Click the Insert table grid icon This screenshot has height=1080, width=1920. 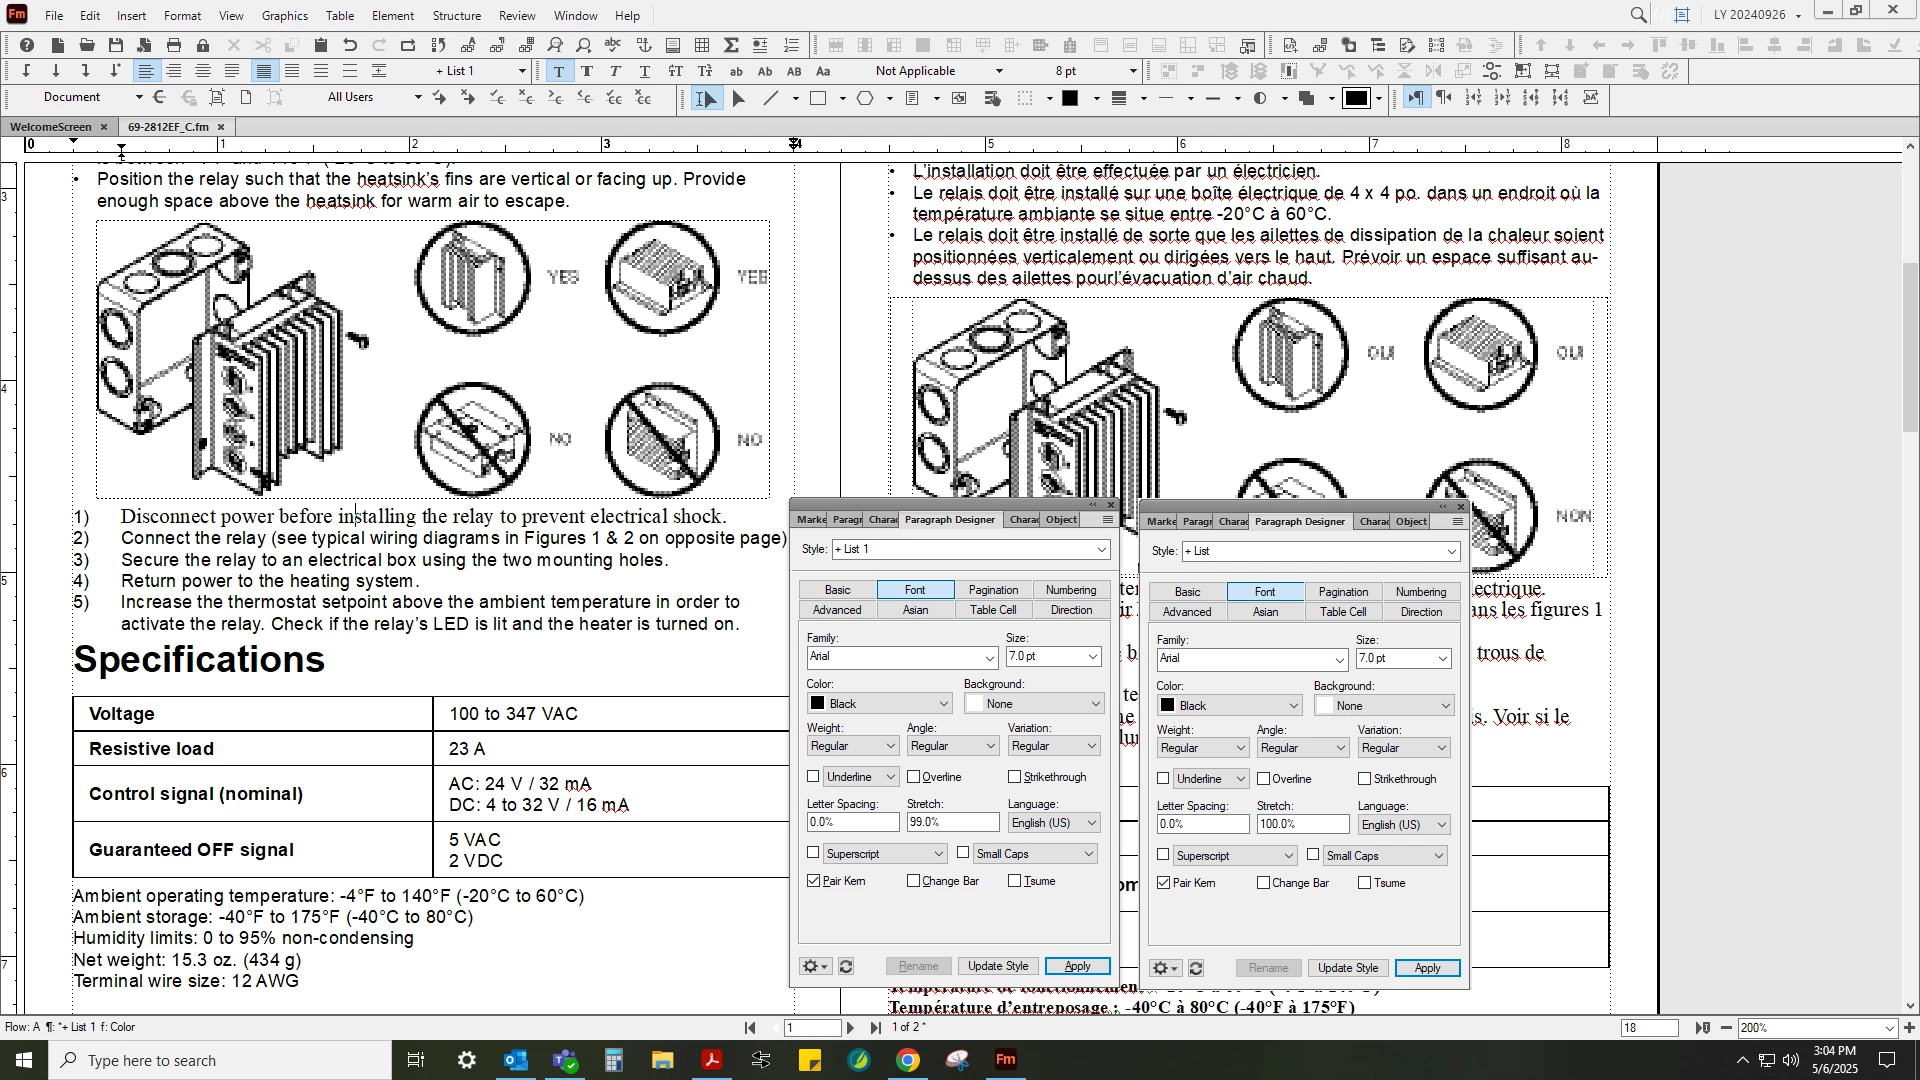[x=702, y=45]
